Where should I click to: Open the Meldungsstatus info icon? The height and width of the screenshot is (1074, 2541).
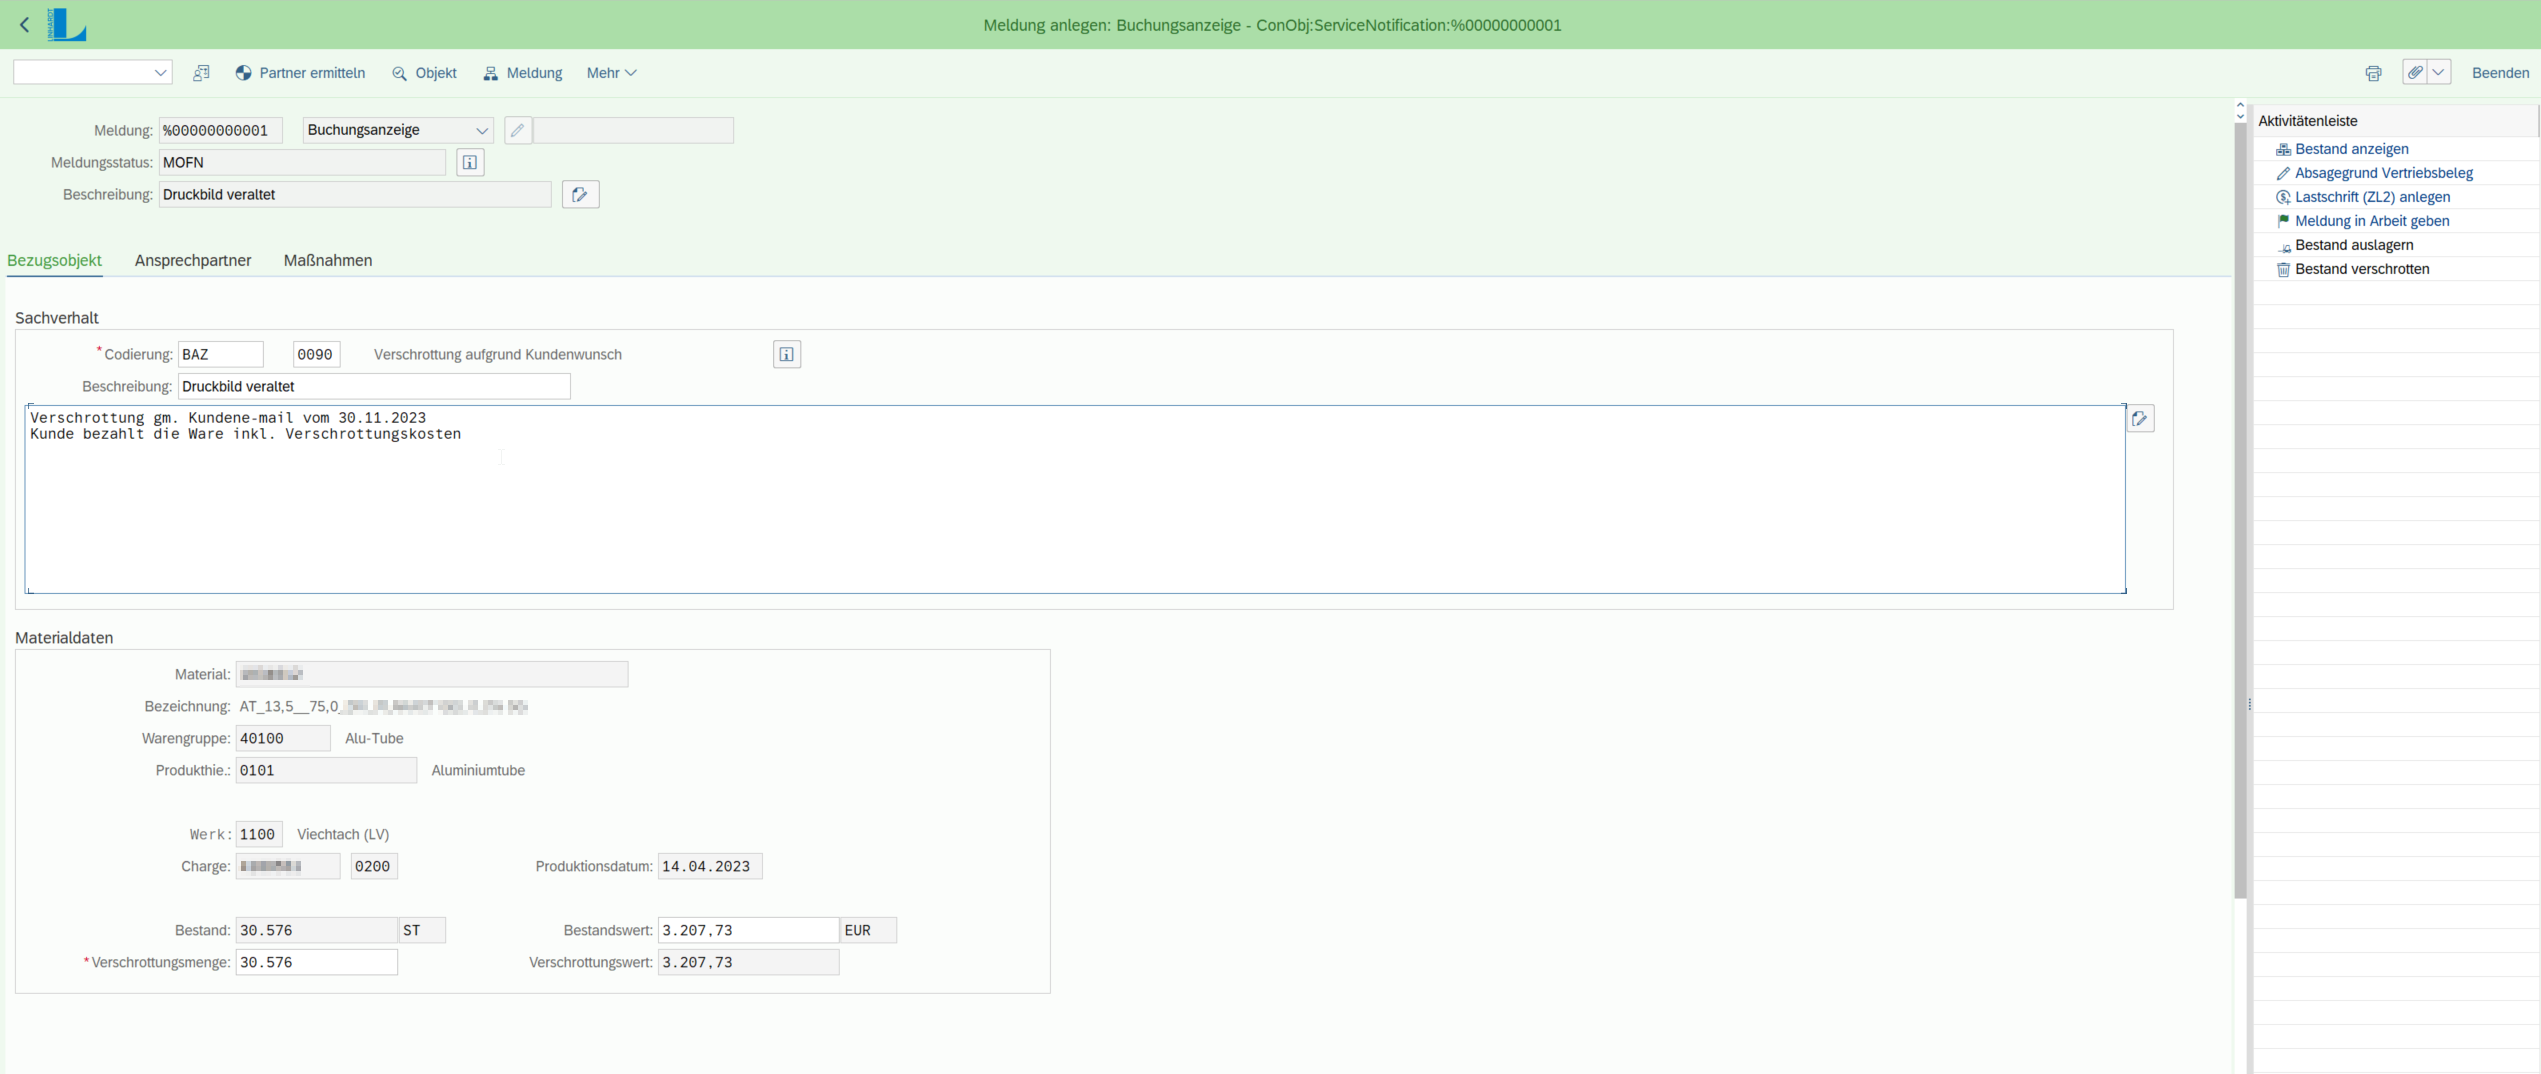[x=470, y=162]
